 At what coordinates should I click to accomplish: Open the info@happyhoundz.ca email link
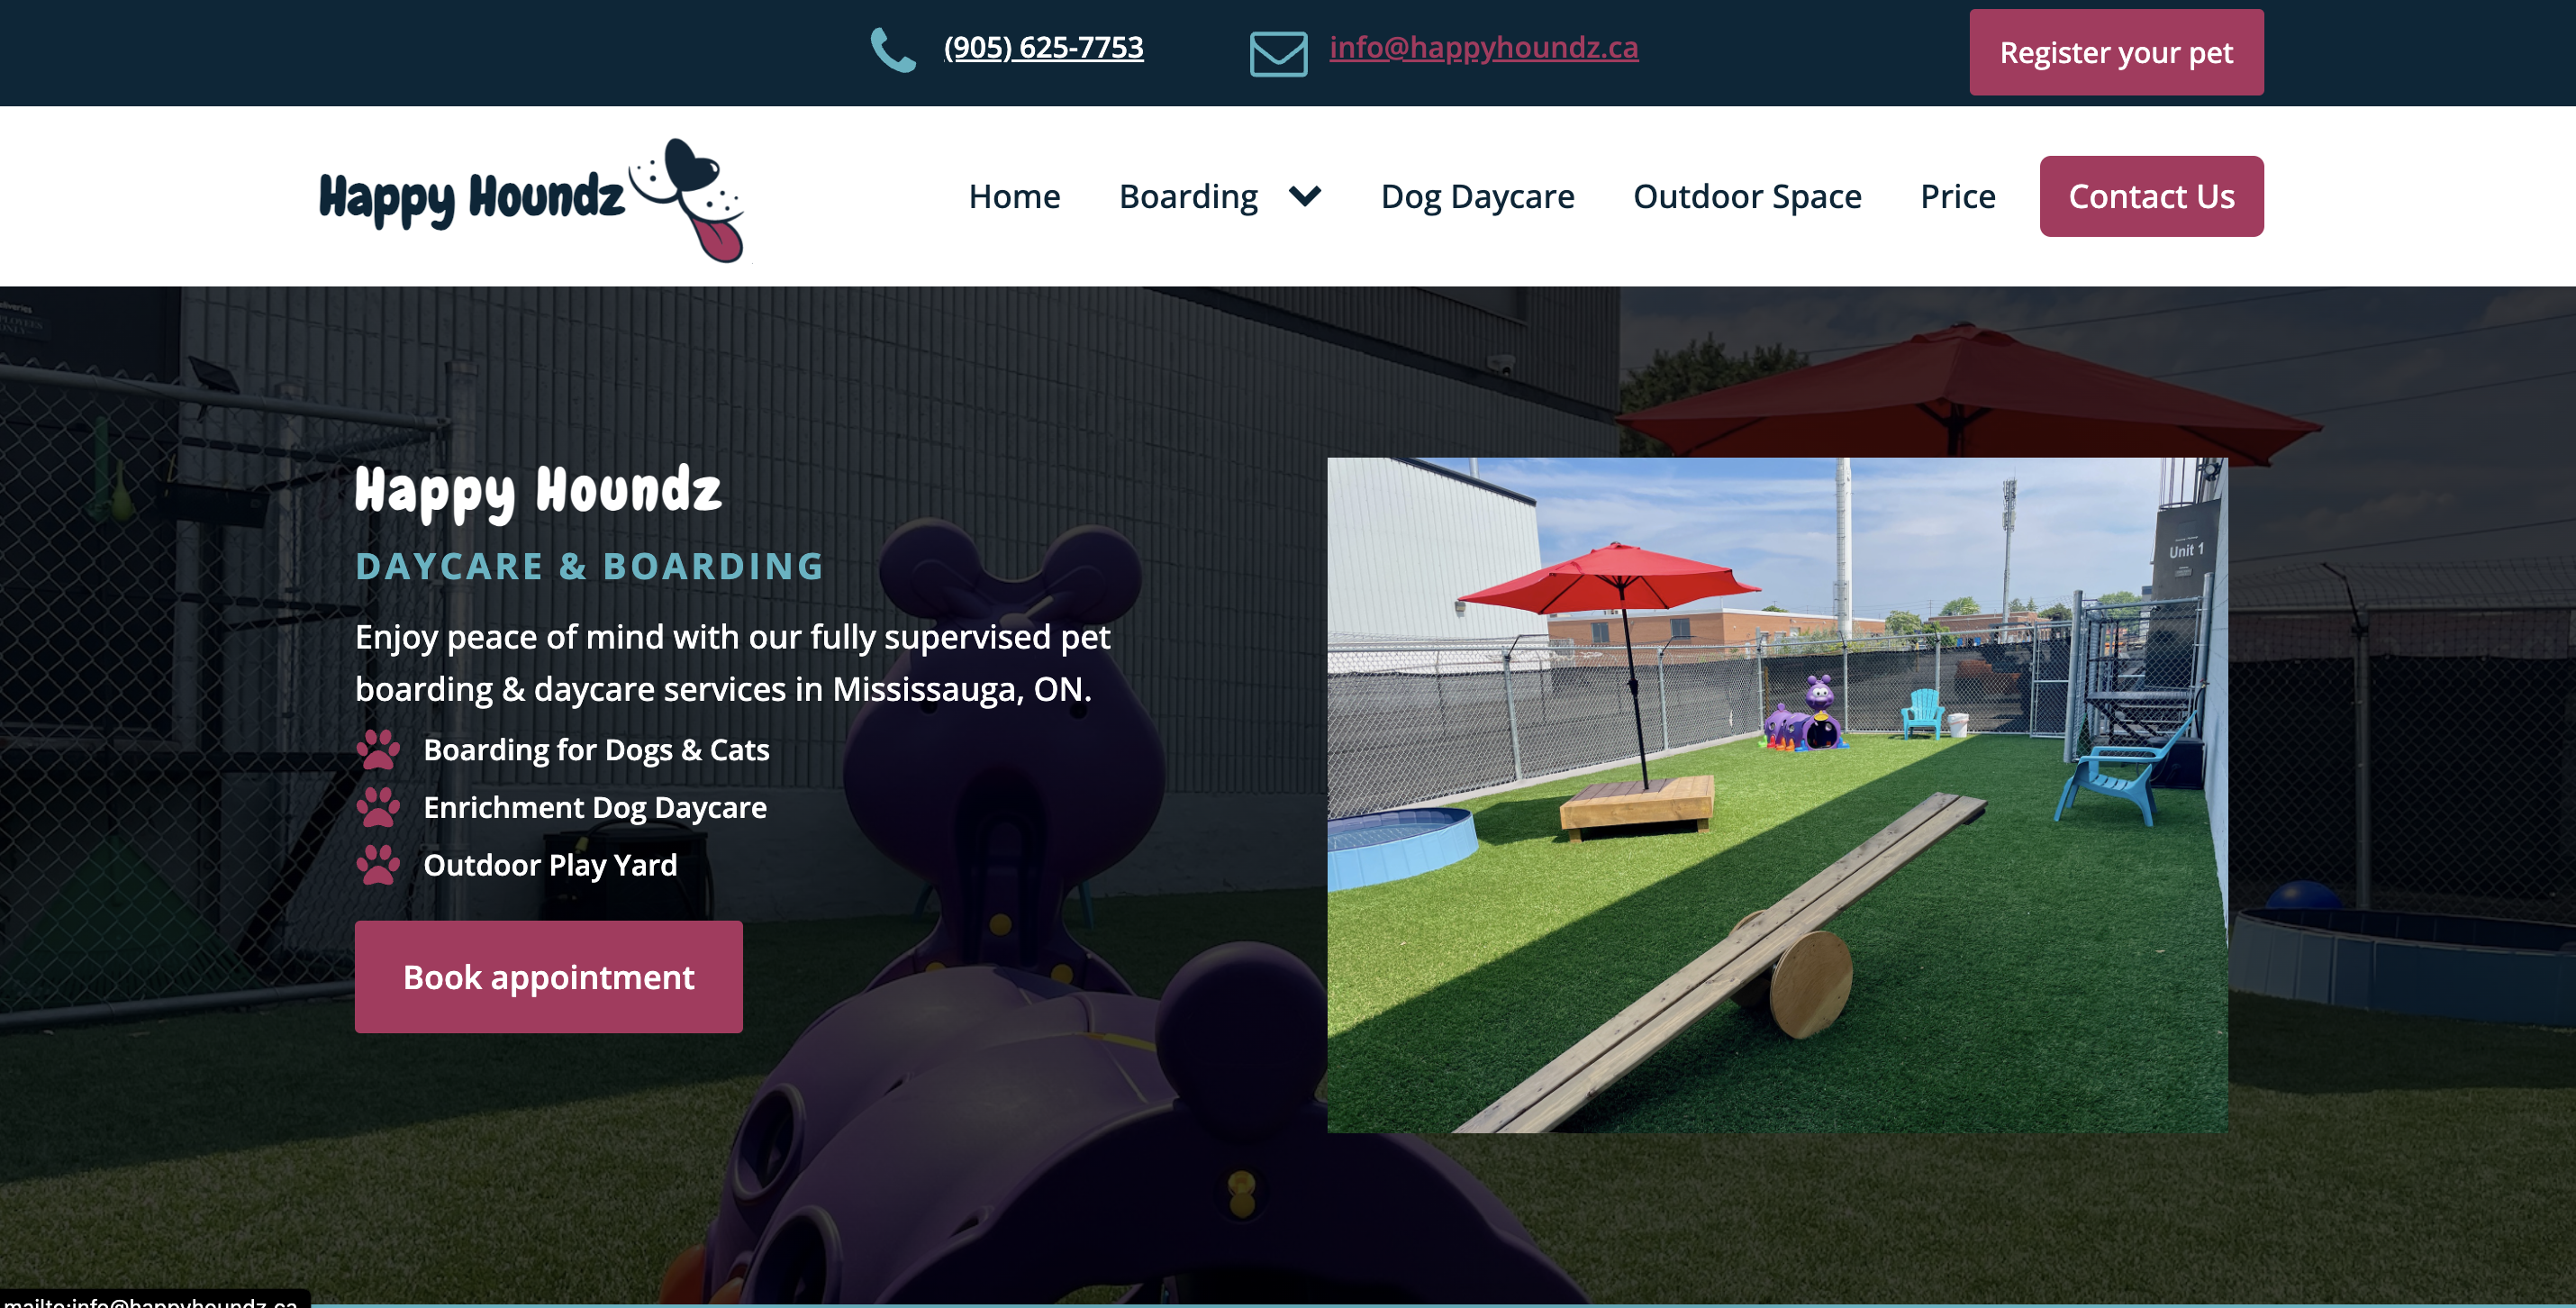(x=1483, y=47)
